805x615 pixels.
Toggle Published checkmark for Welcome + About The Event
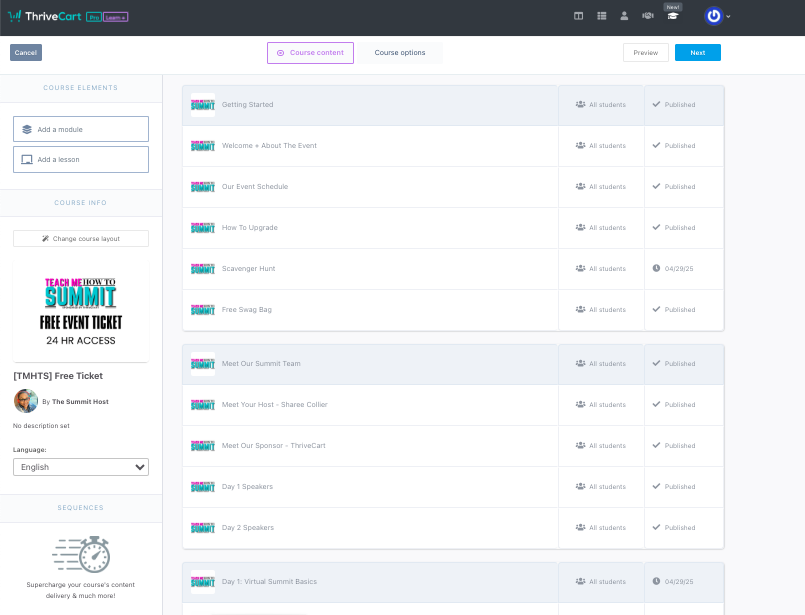tap(656, 145)
